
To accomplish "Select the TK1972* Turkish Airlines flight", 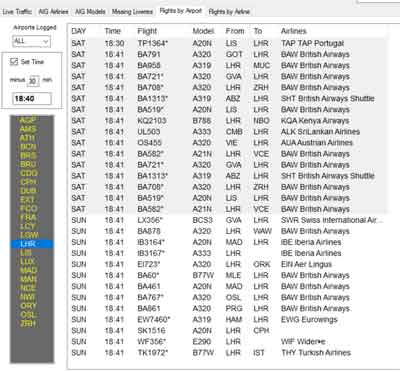I will [x=229, y=353].
